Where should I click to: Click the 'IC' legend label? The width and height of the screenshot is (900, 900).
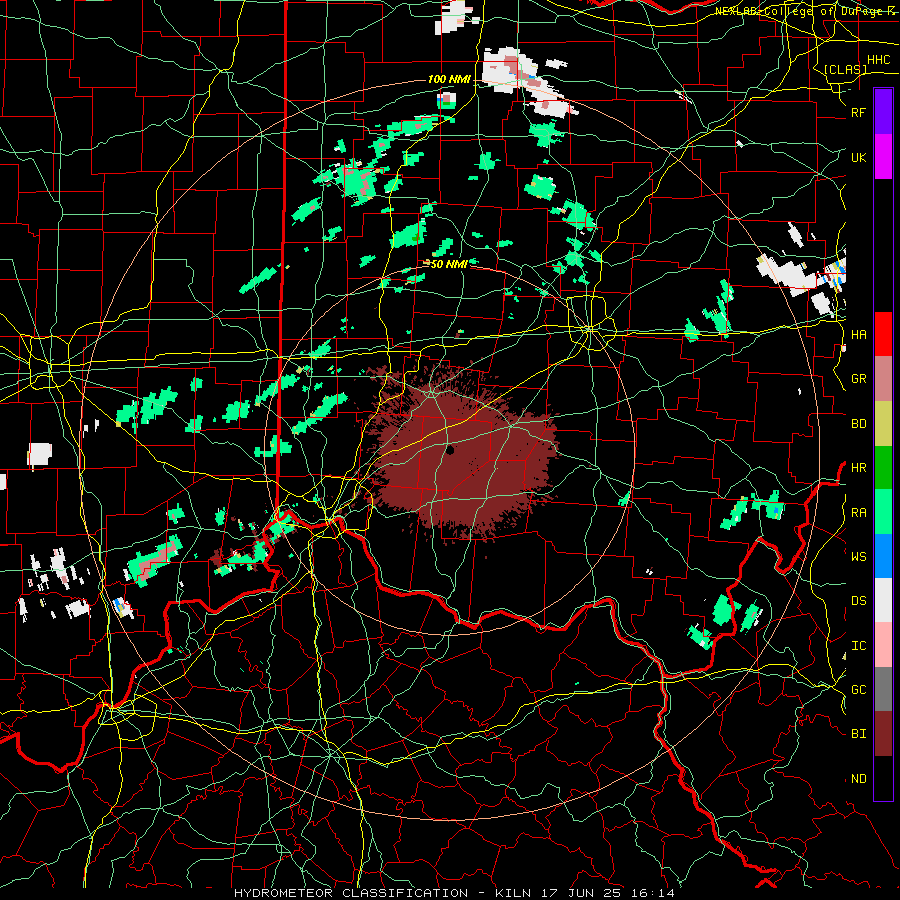859,646
